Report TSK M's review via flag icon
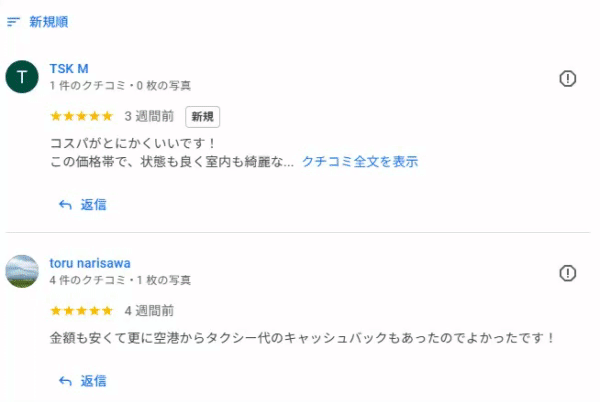Image resolution: width=600 pixels, height=402 pixels. (x=567, y=79)
